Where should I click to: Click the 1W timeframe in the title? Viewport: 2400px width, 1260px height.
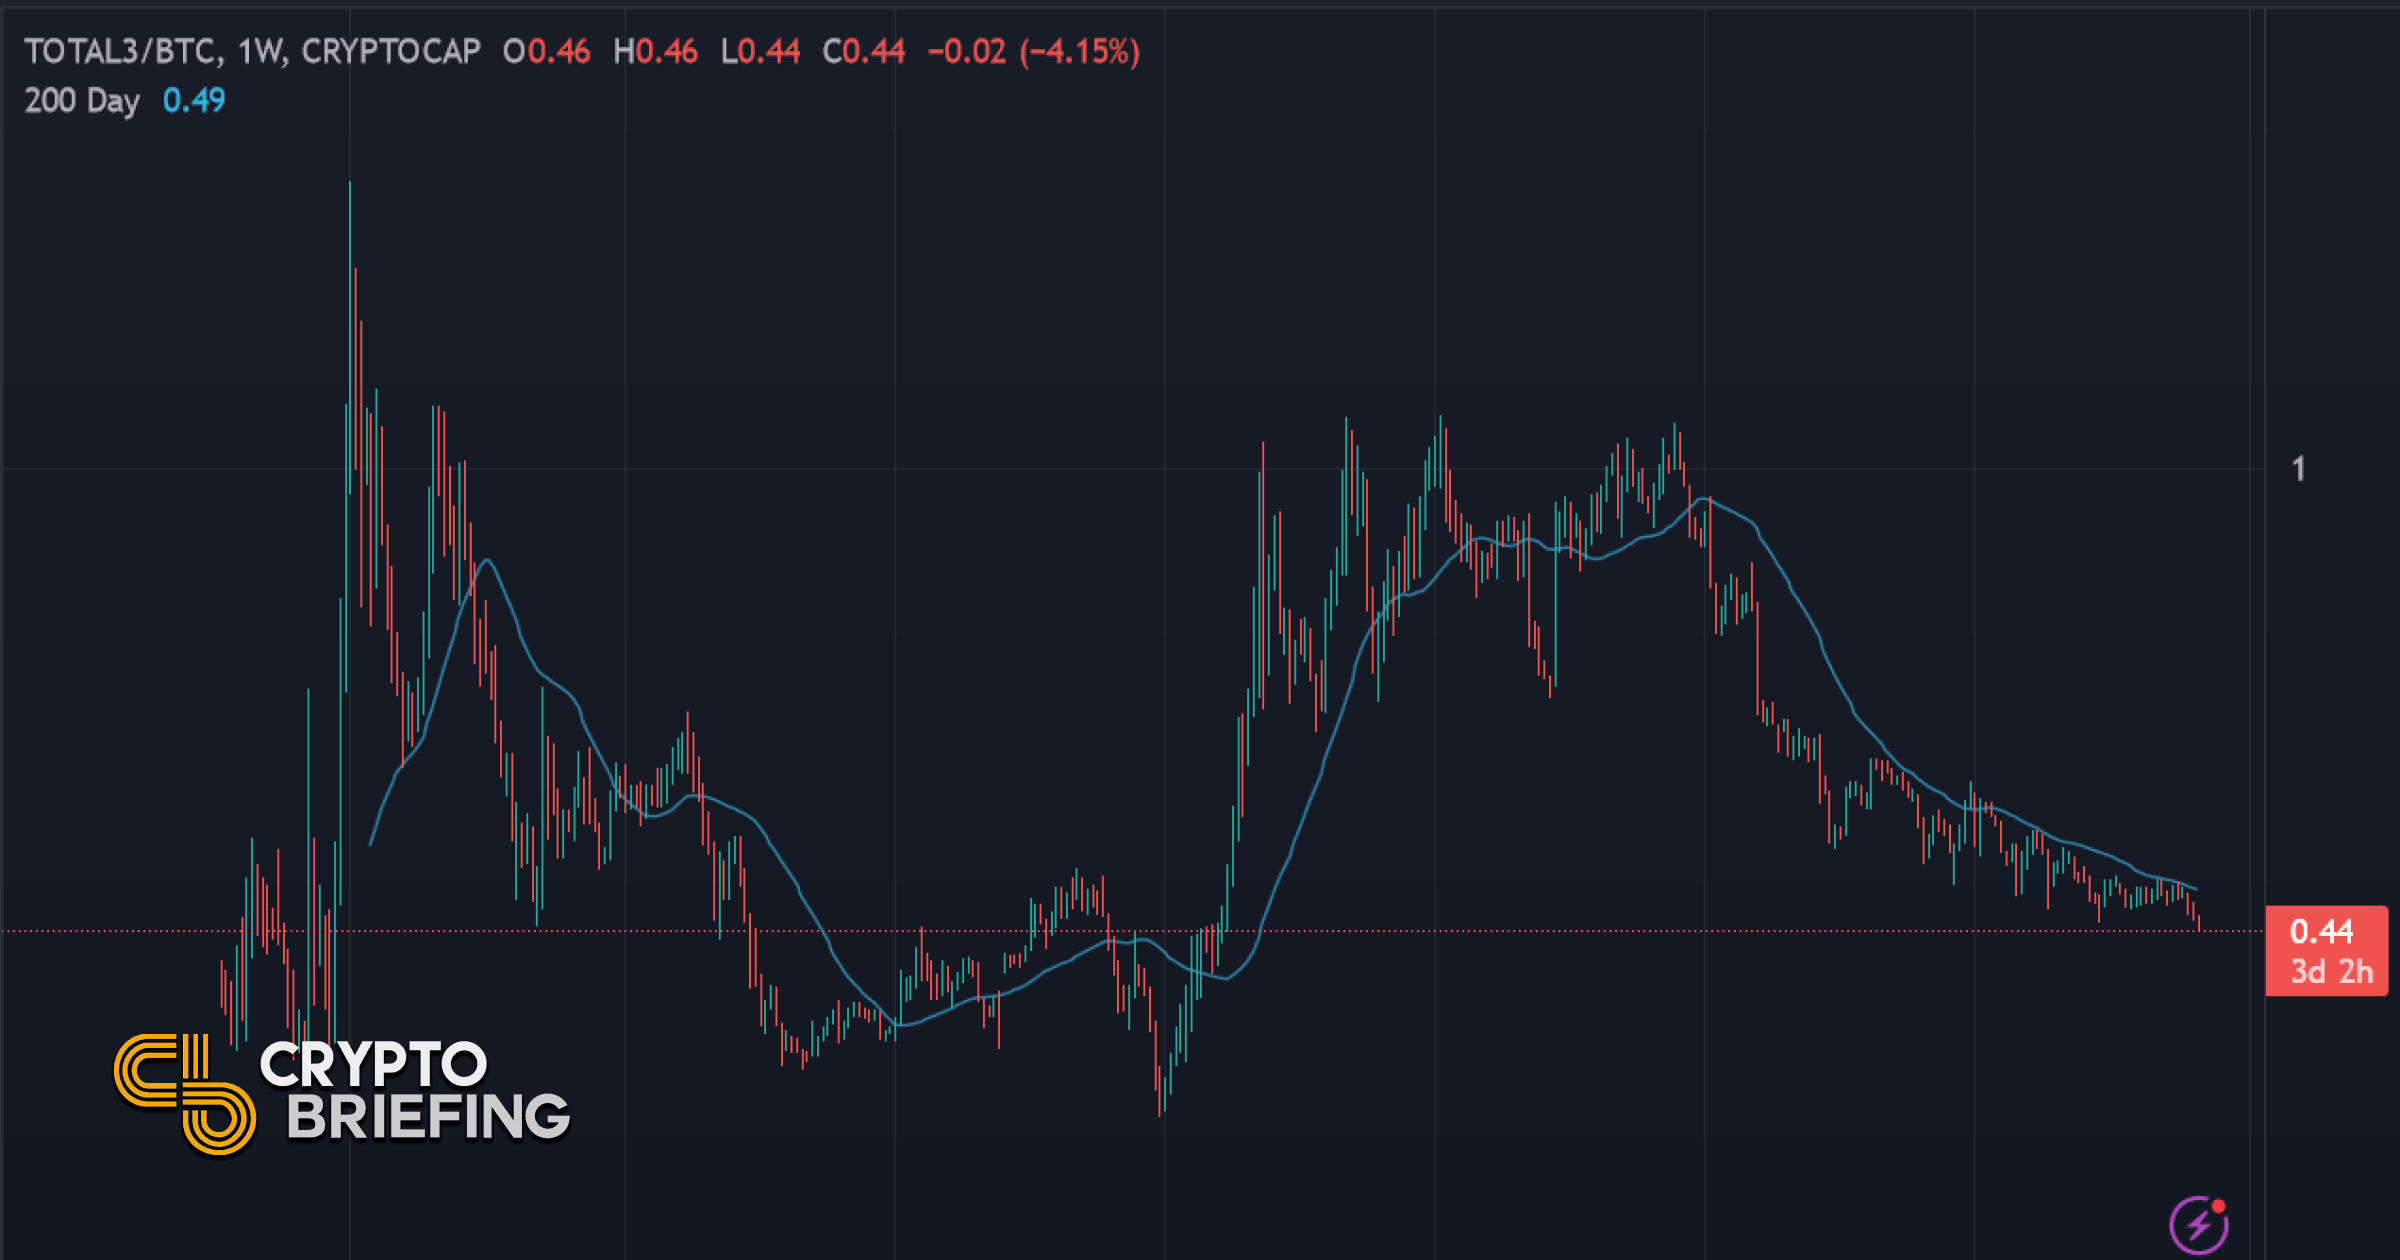pos(261,51)
